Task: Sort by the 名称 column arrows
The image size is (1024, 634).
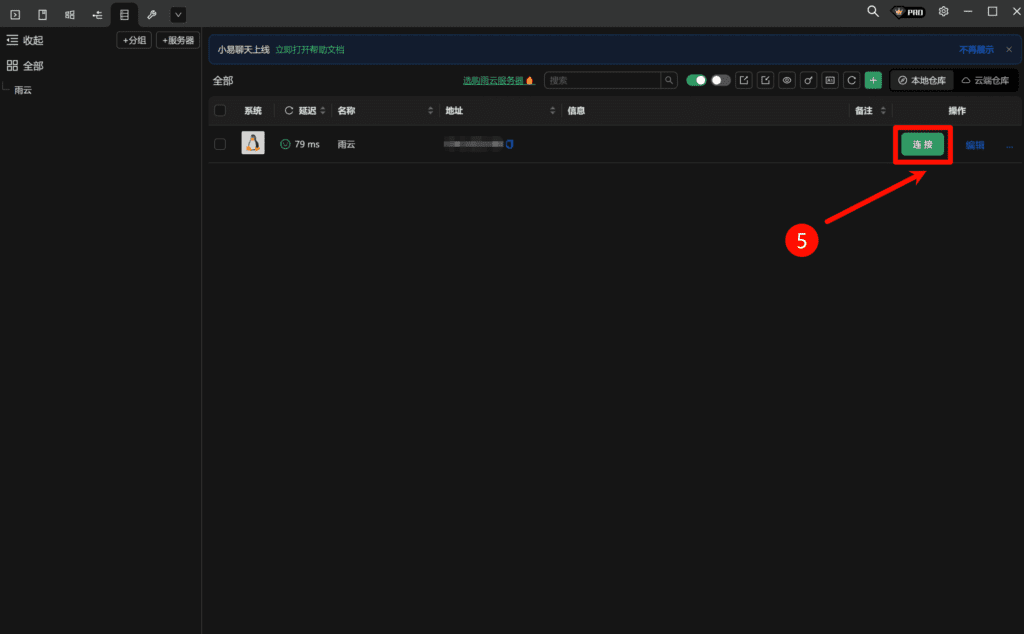Action: click(430, 110)
